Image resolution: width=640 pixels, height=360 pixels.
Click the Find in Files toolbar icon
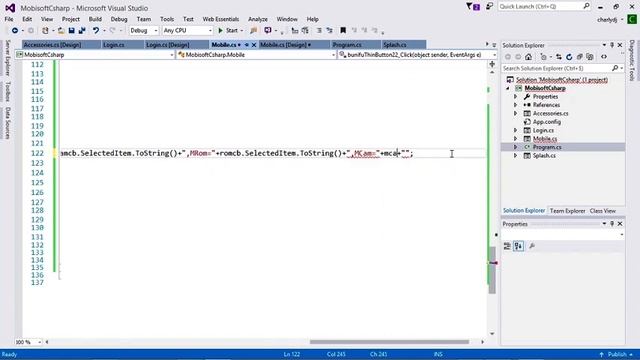click(253, 31)
